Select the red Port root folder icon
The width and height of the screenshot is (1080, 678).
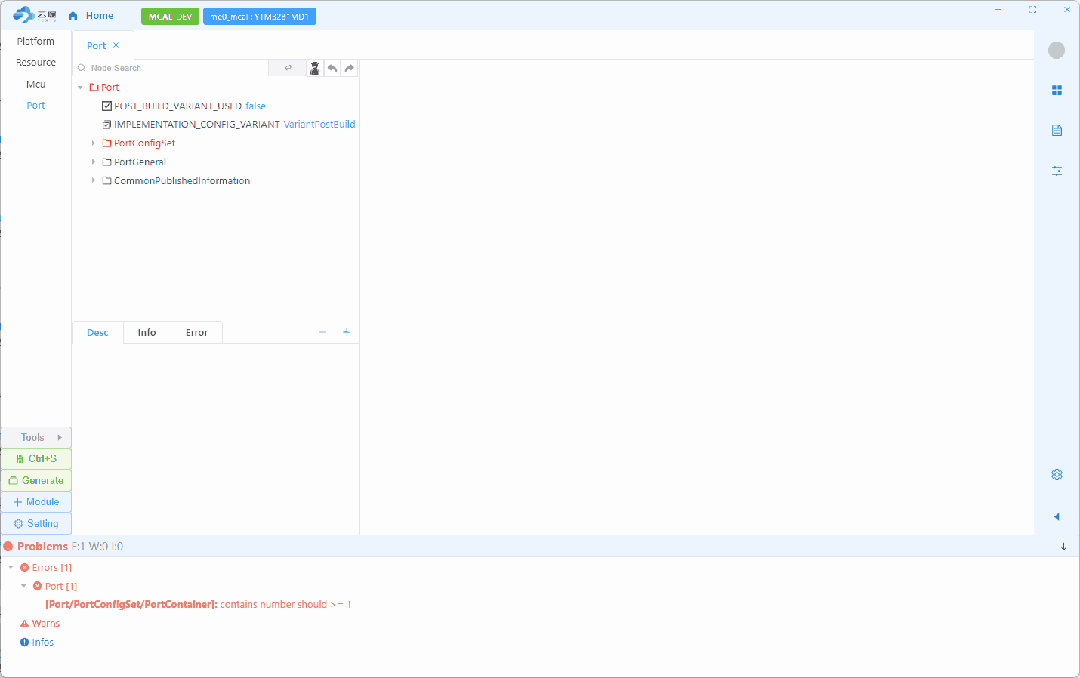pyautogui.click(x=94, y=88)
